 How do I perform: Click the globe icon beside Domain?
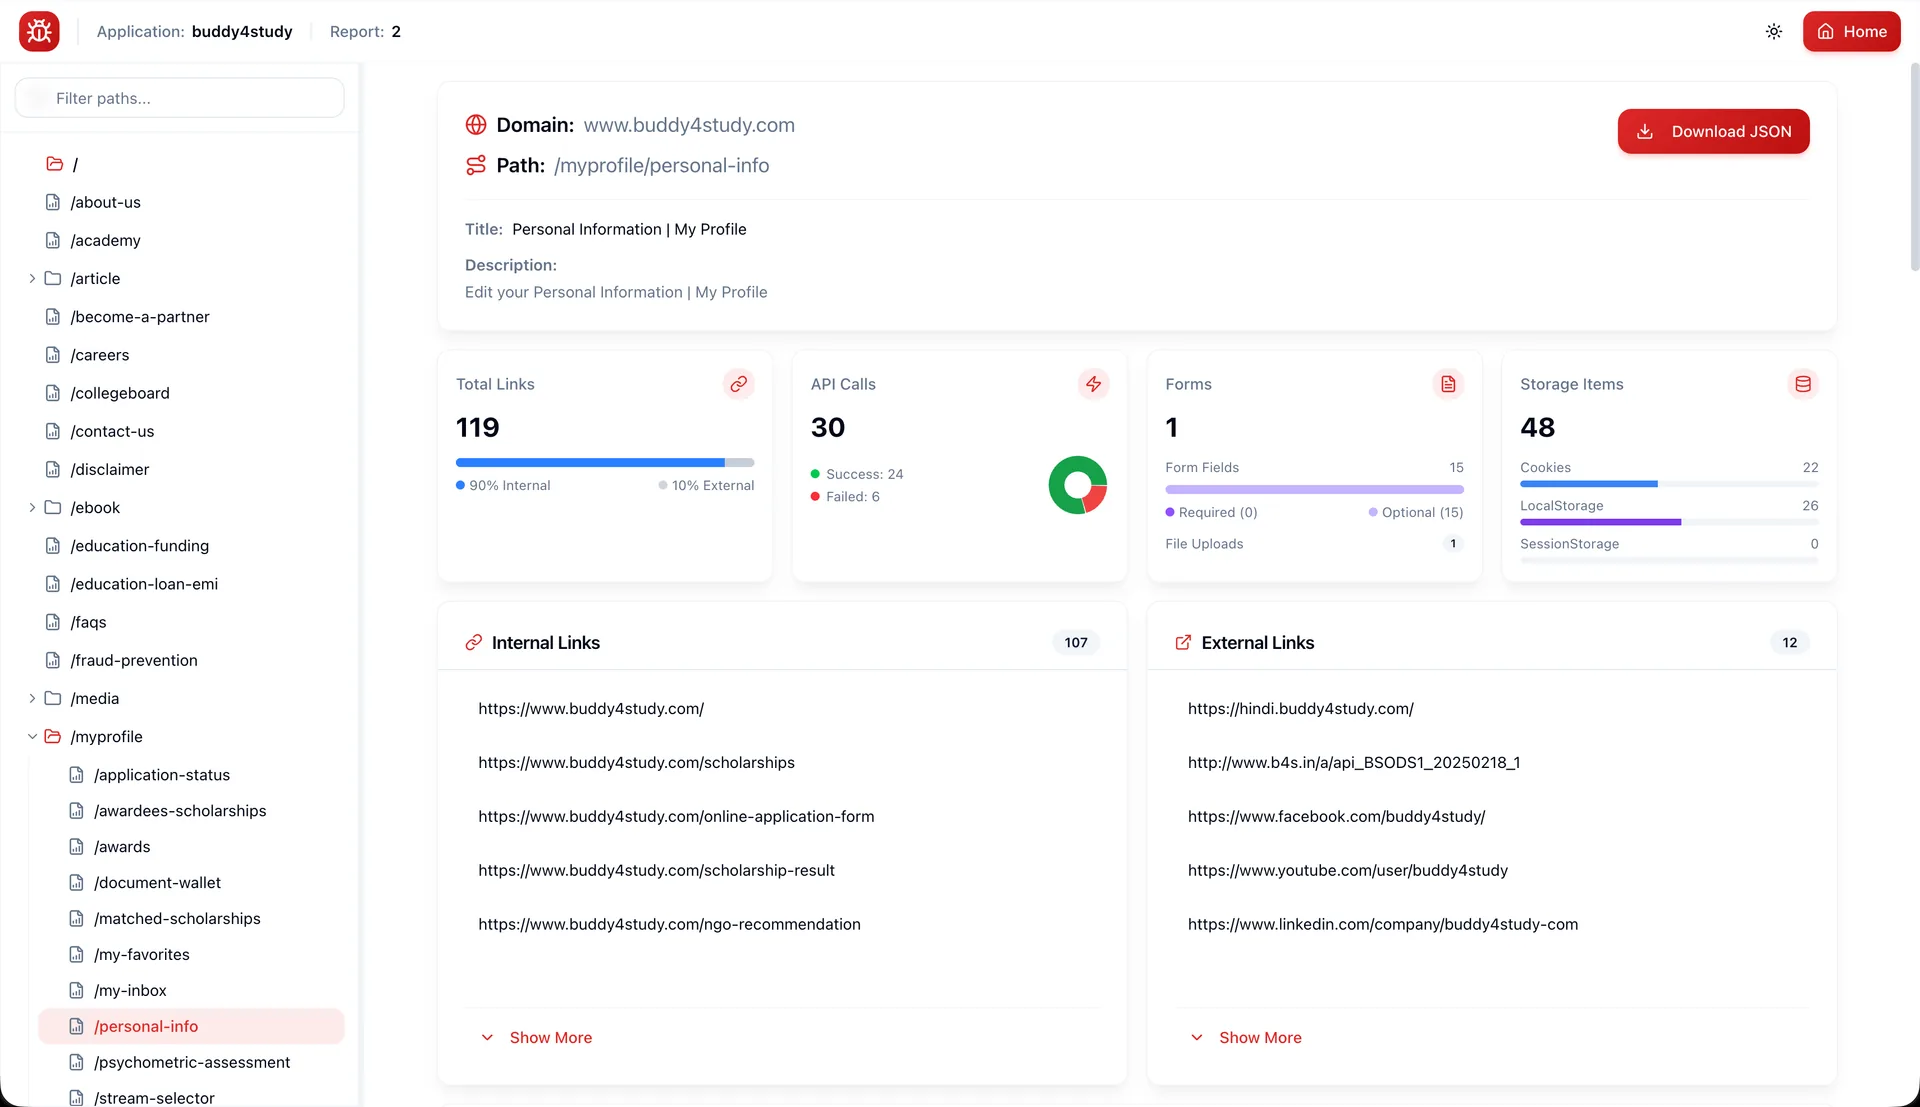click(476, 125)
